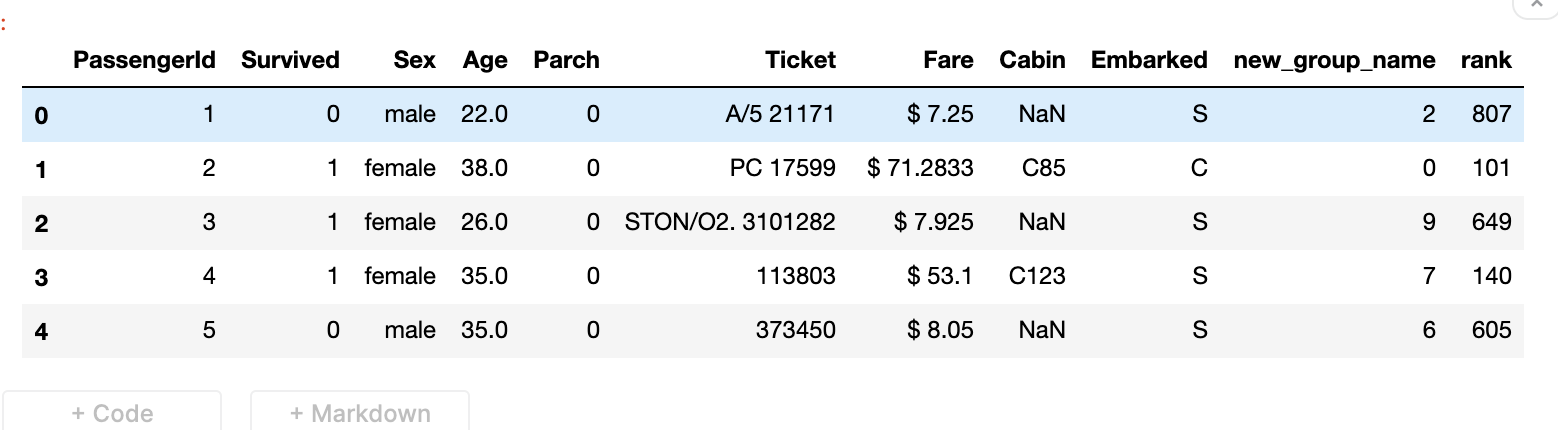Click the rank column header
Viewport: 1558px width, 430px height.
tap(1486, 60)
